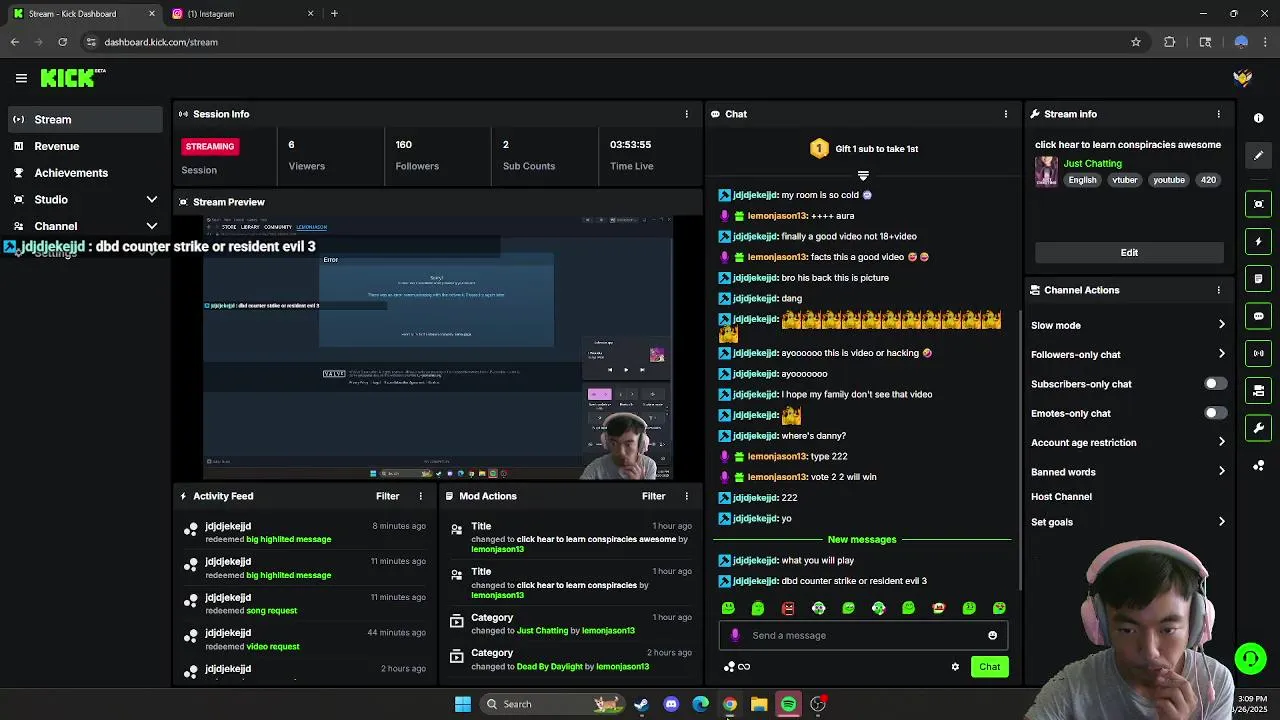Expand Banned words settings
The height and width of the screenshot is (720, 1280).
coord(1221,472)
